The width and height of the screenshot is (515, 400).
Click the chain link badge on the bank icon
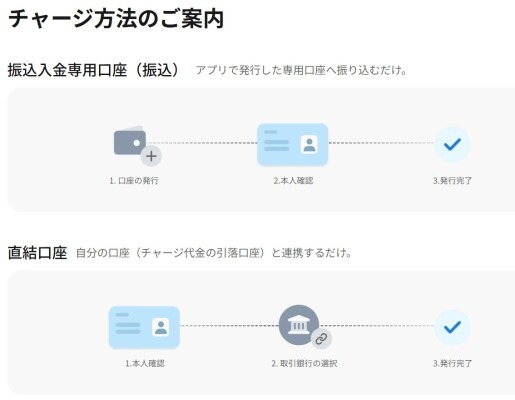pyautogui.click(x=321, y=339)
